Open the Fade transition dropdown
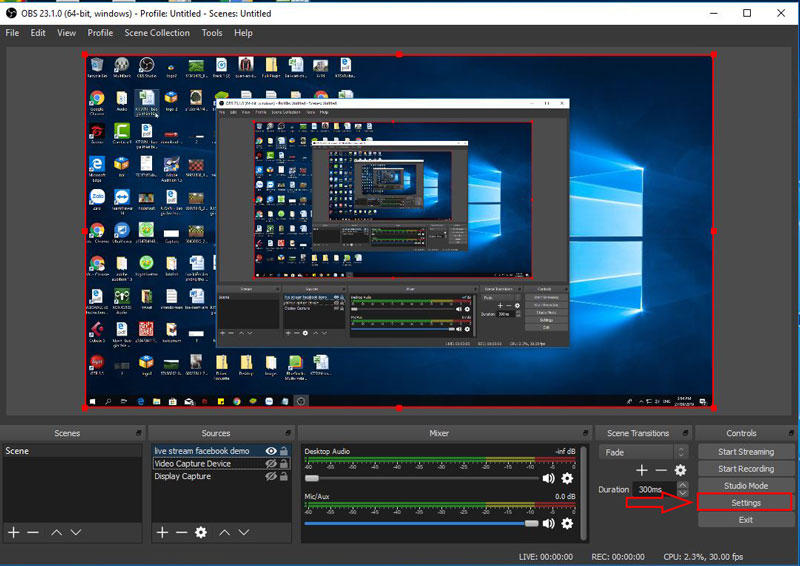 click(644, 452)
